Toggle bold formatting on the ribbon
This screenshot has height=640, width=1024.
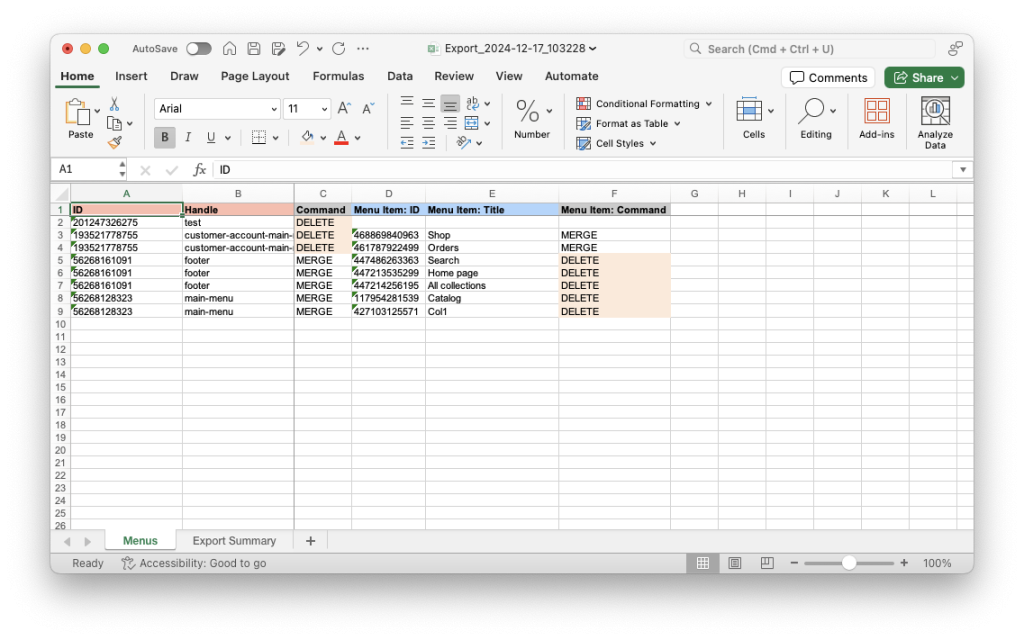pyautogui.click(x=163, y=136)
